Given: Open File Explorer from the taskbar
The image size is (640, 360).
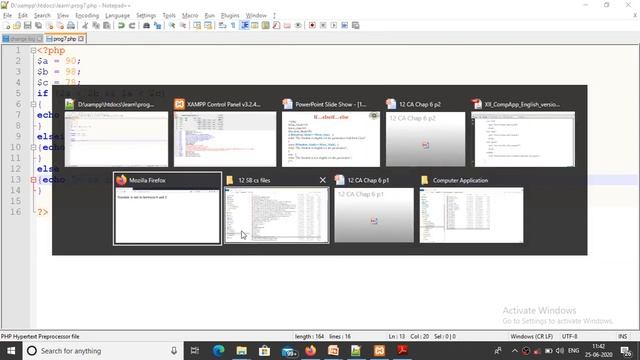Looking at the screenshot, I should pos(242,351).
